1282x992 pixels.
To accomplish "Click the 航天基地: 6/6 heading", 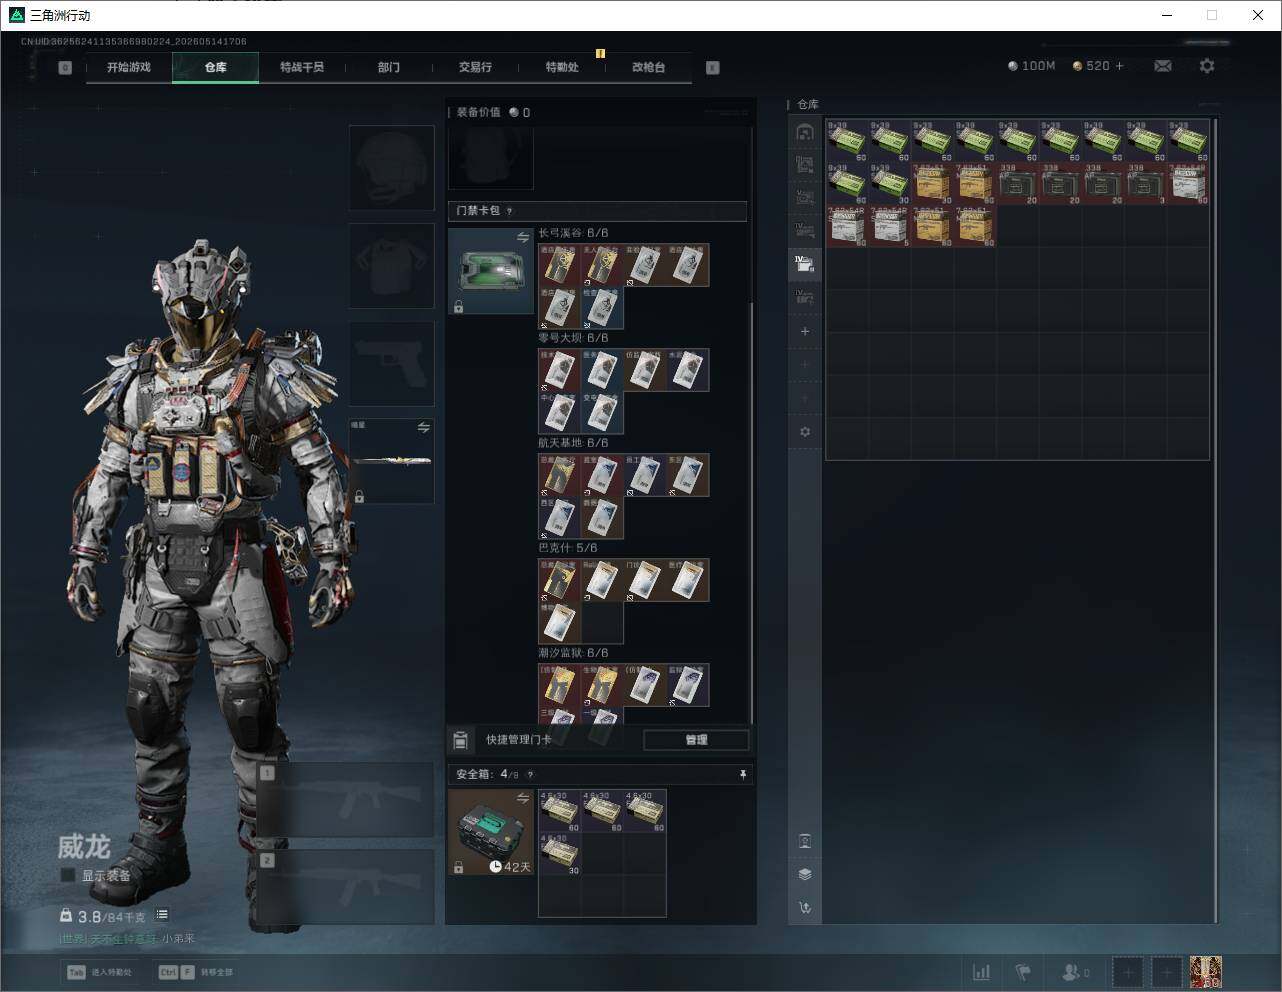I will pyautogui.click(x=573, y=443).
